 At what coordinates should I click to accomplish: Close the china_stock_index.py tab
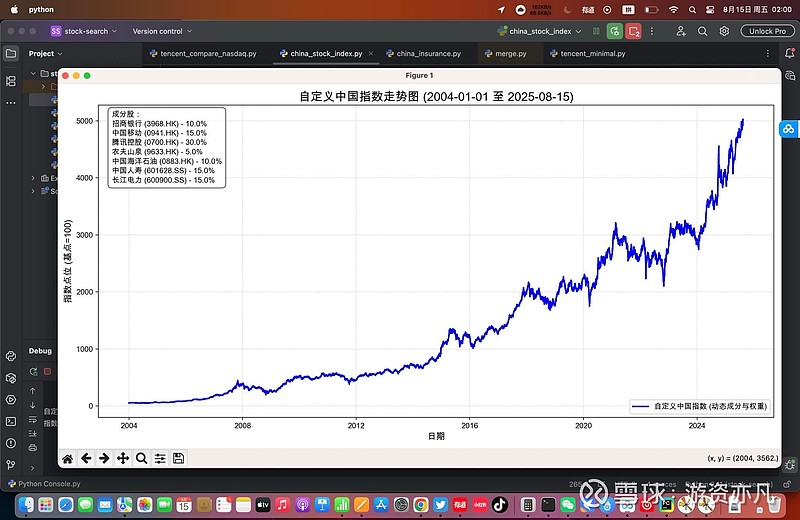pos(371,54)
